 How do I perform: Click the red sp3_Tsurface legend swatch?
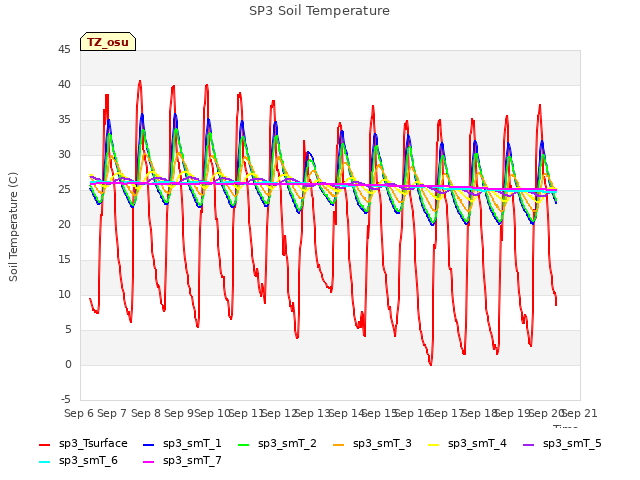tap(44, 444)
